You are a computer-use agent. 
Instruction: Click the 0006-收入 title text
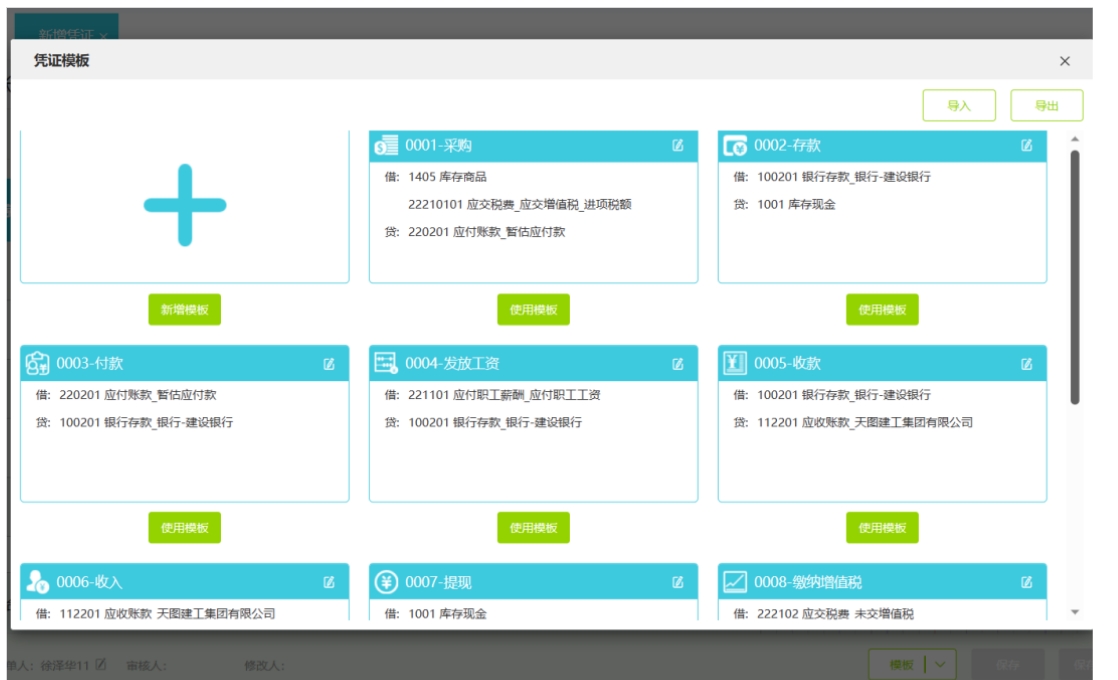(x=90, y=582)
